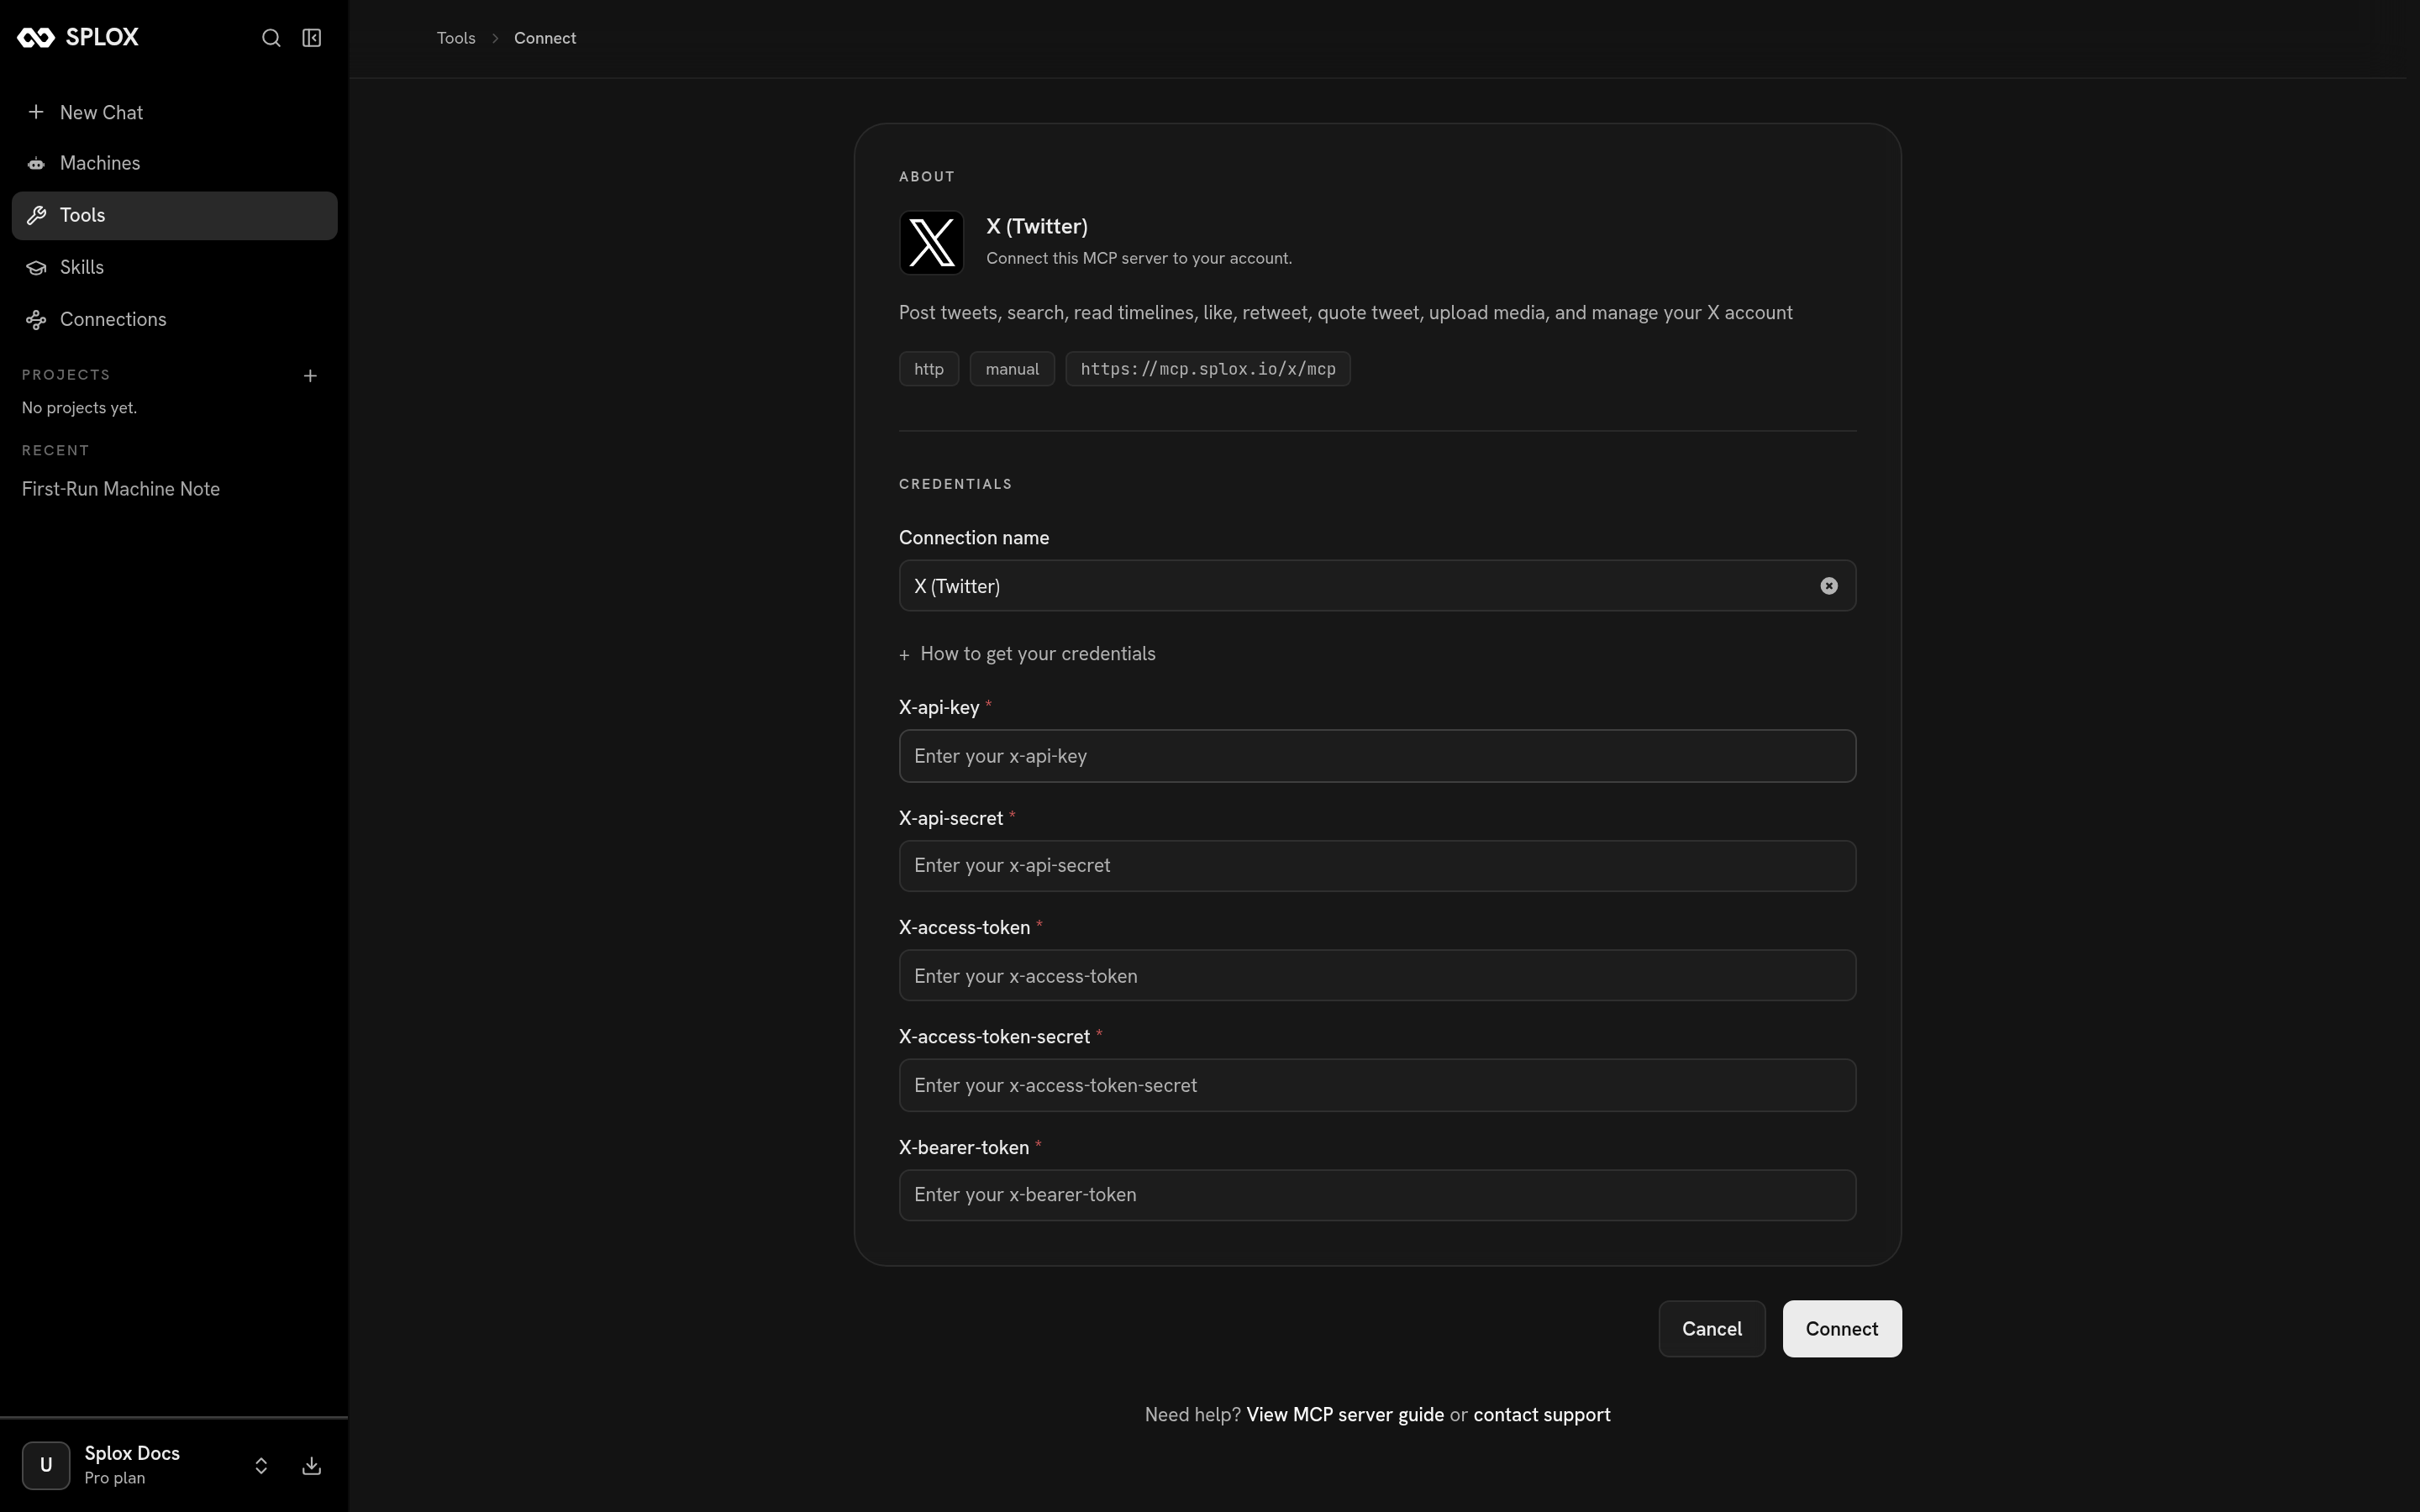Screen dimensions: 2420x1512
Task: Start a New Chat
Action: point(175,112)
